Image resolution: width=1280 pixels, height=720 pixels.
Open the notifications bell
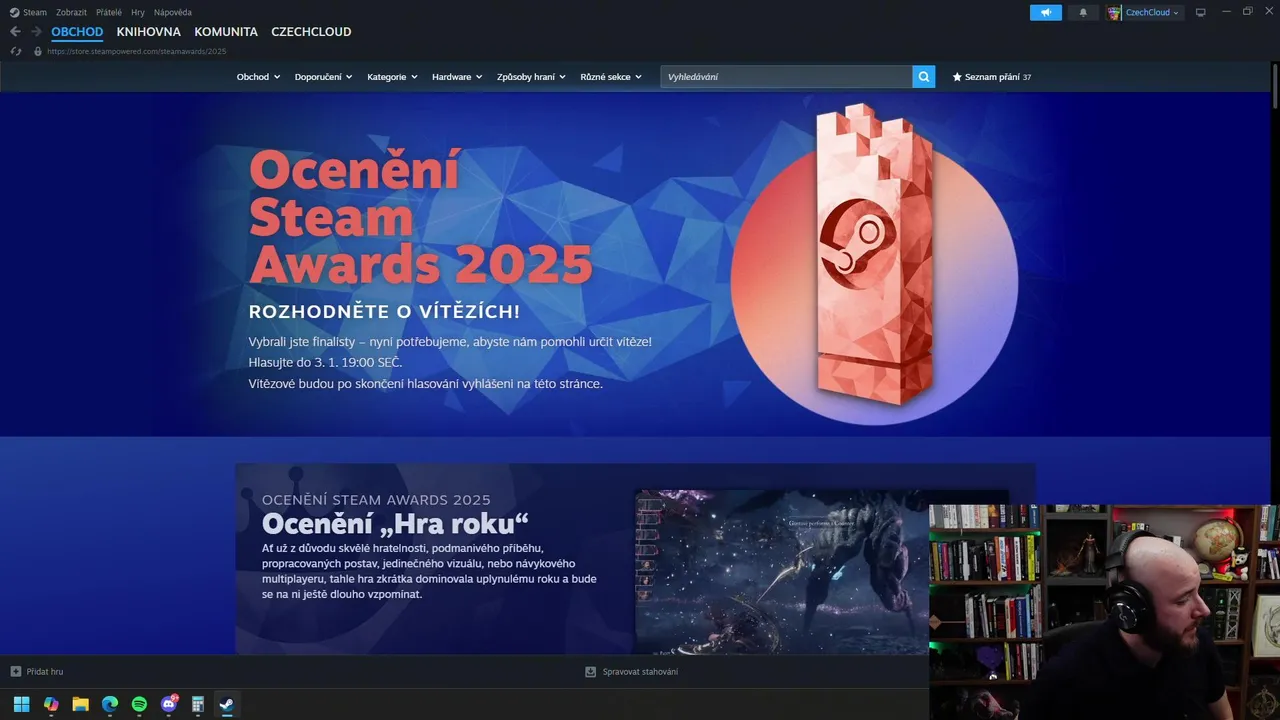tap(1083, 13)
